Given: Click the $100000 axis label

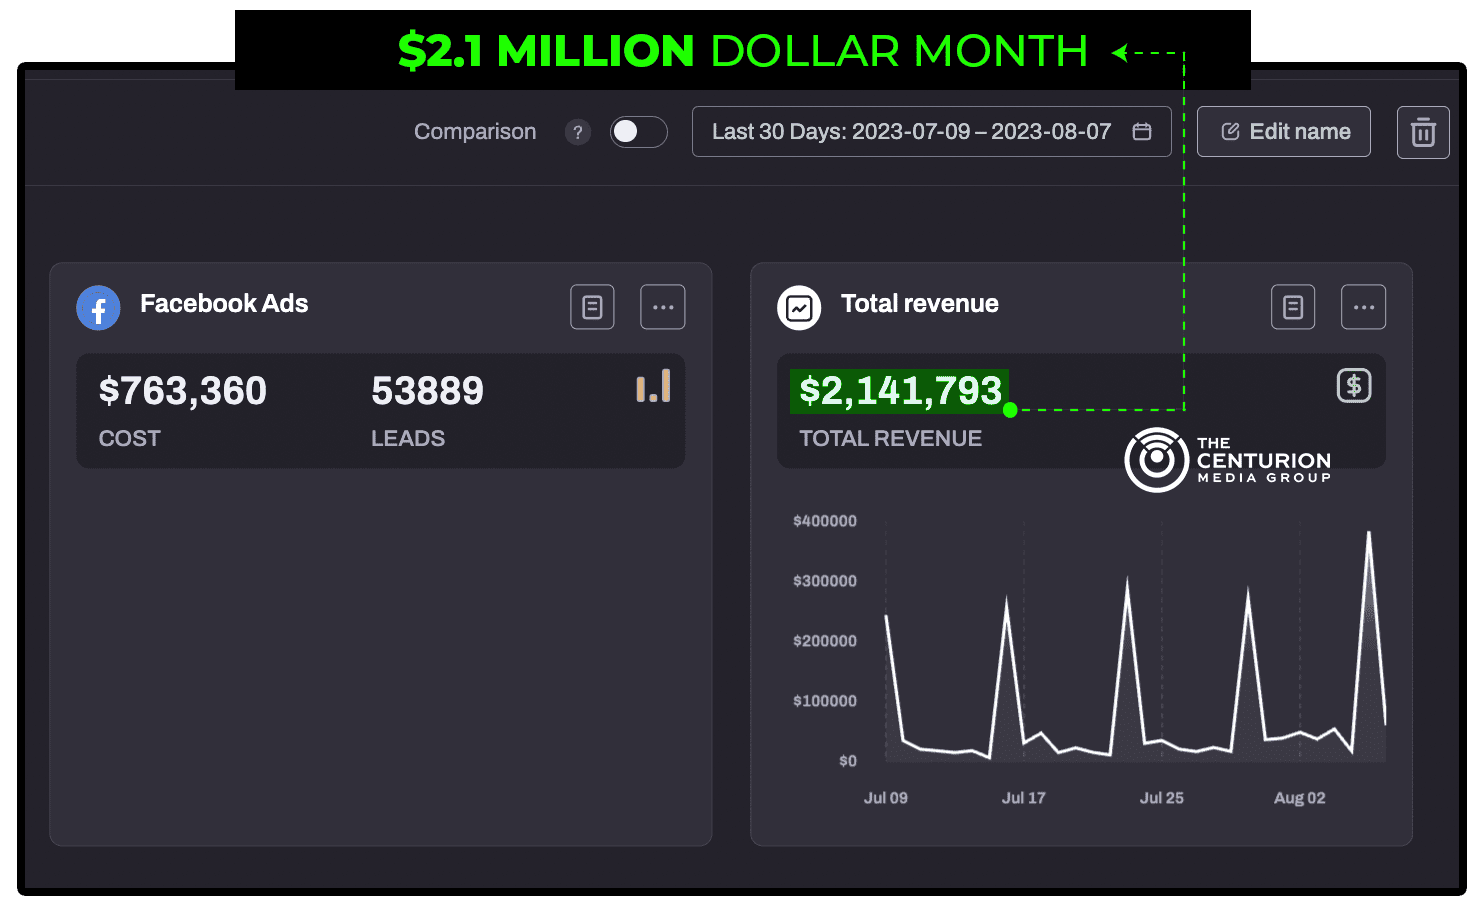Looking at the screenshot, I should 825,701.
